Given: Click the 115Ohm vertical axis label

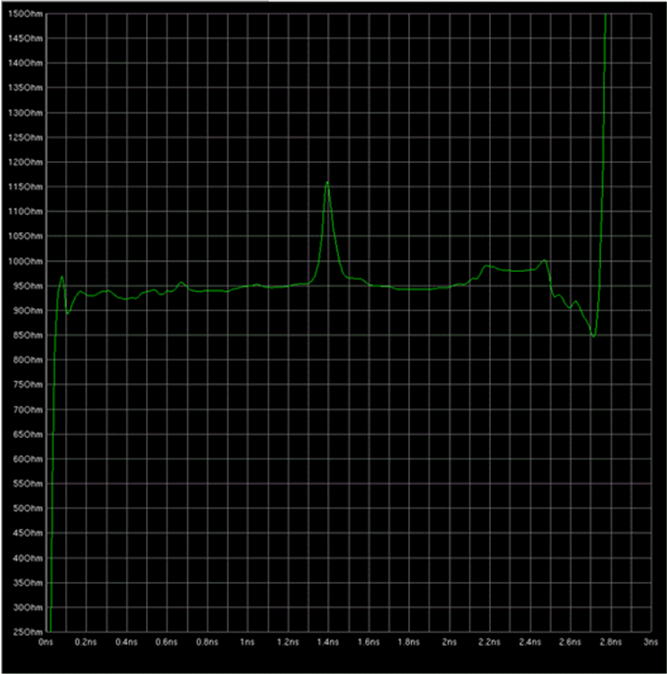Looking at the screenshot, I should click(21, 187).
